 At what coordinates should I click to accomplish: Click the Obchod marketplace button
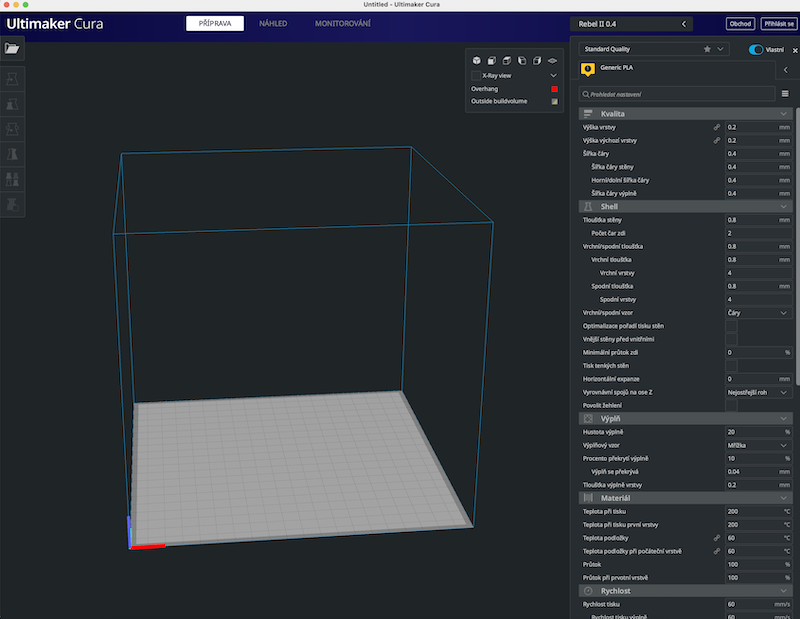coord(741,23)
